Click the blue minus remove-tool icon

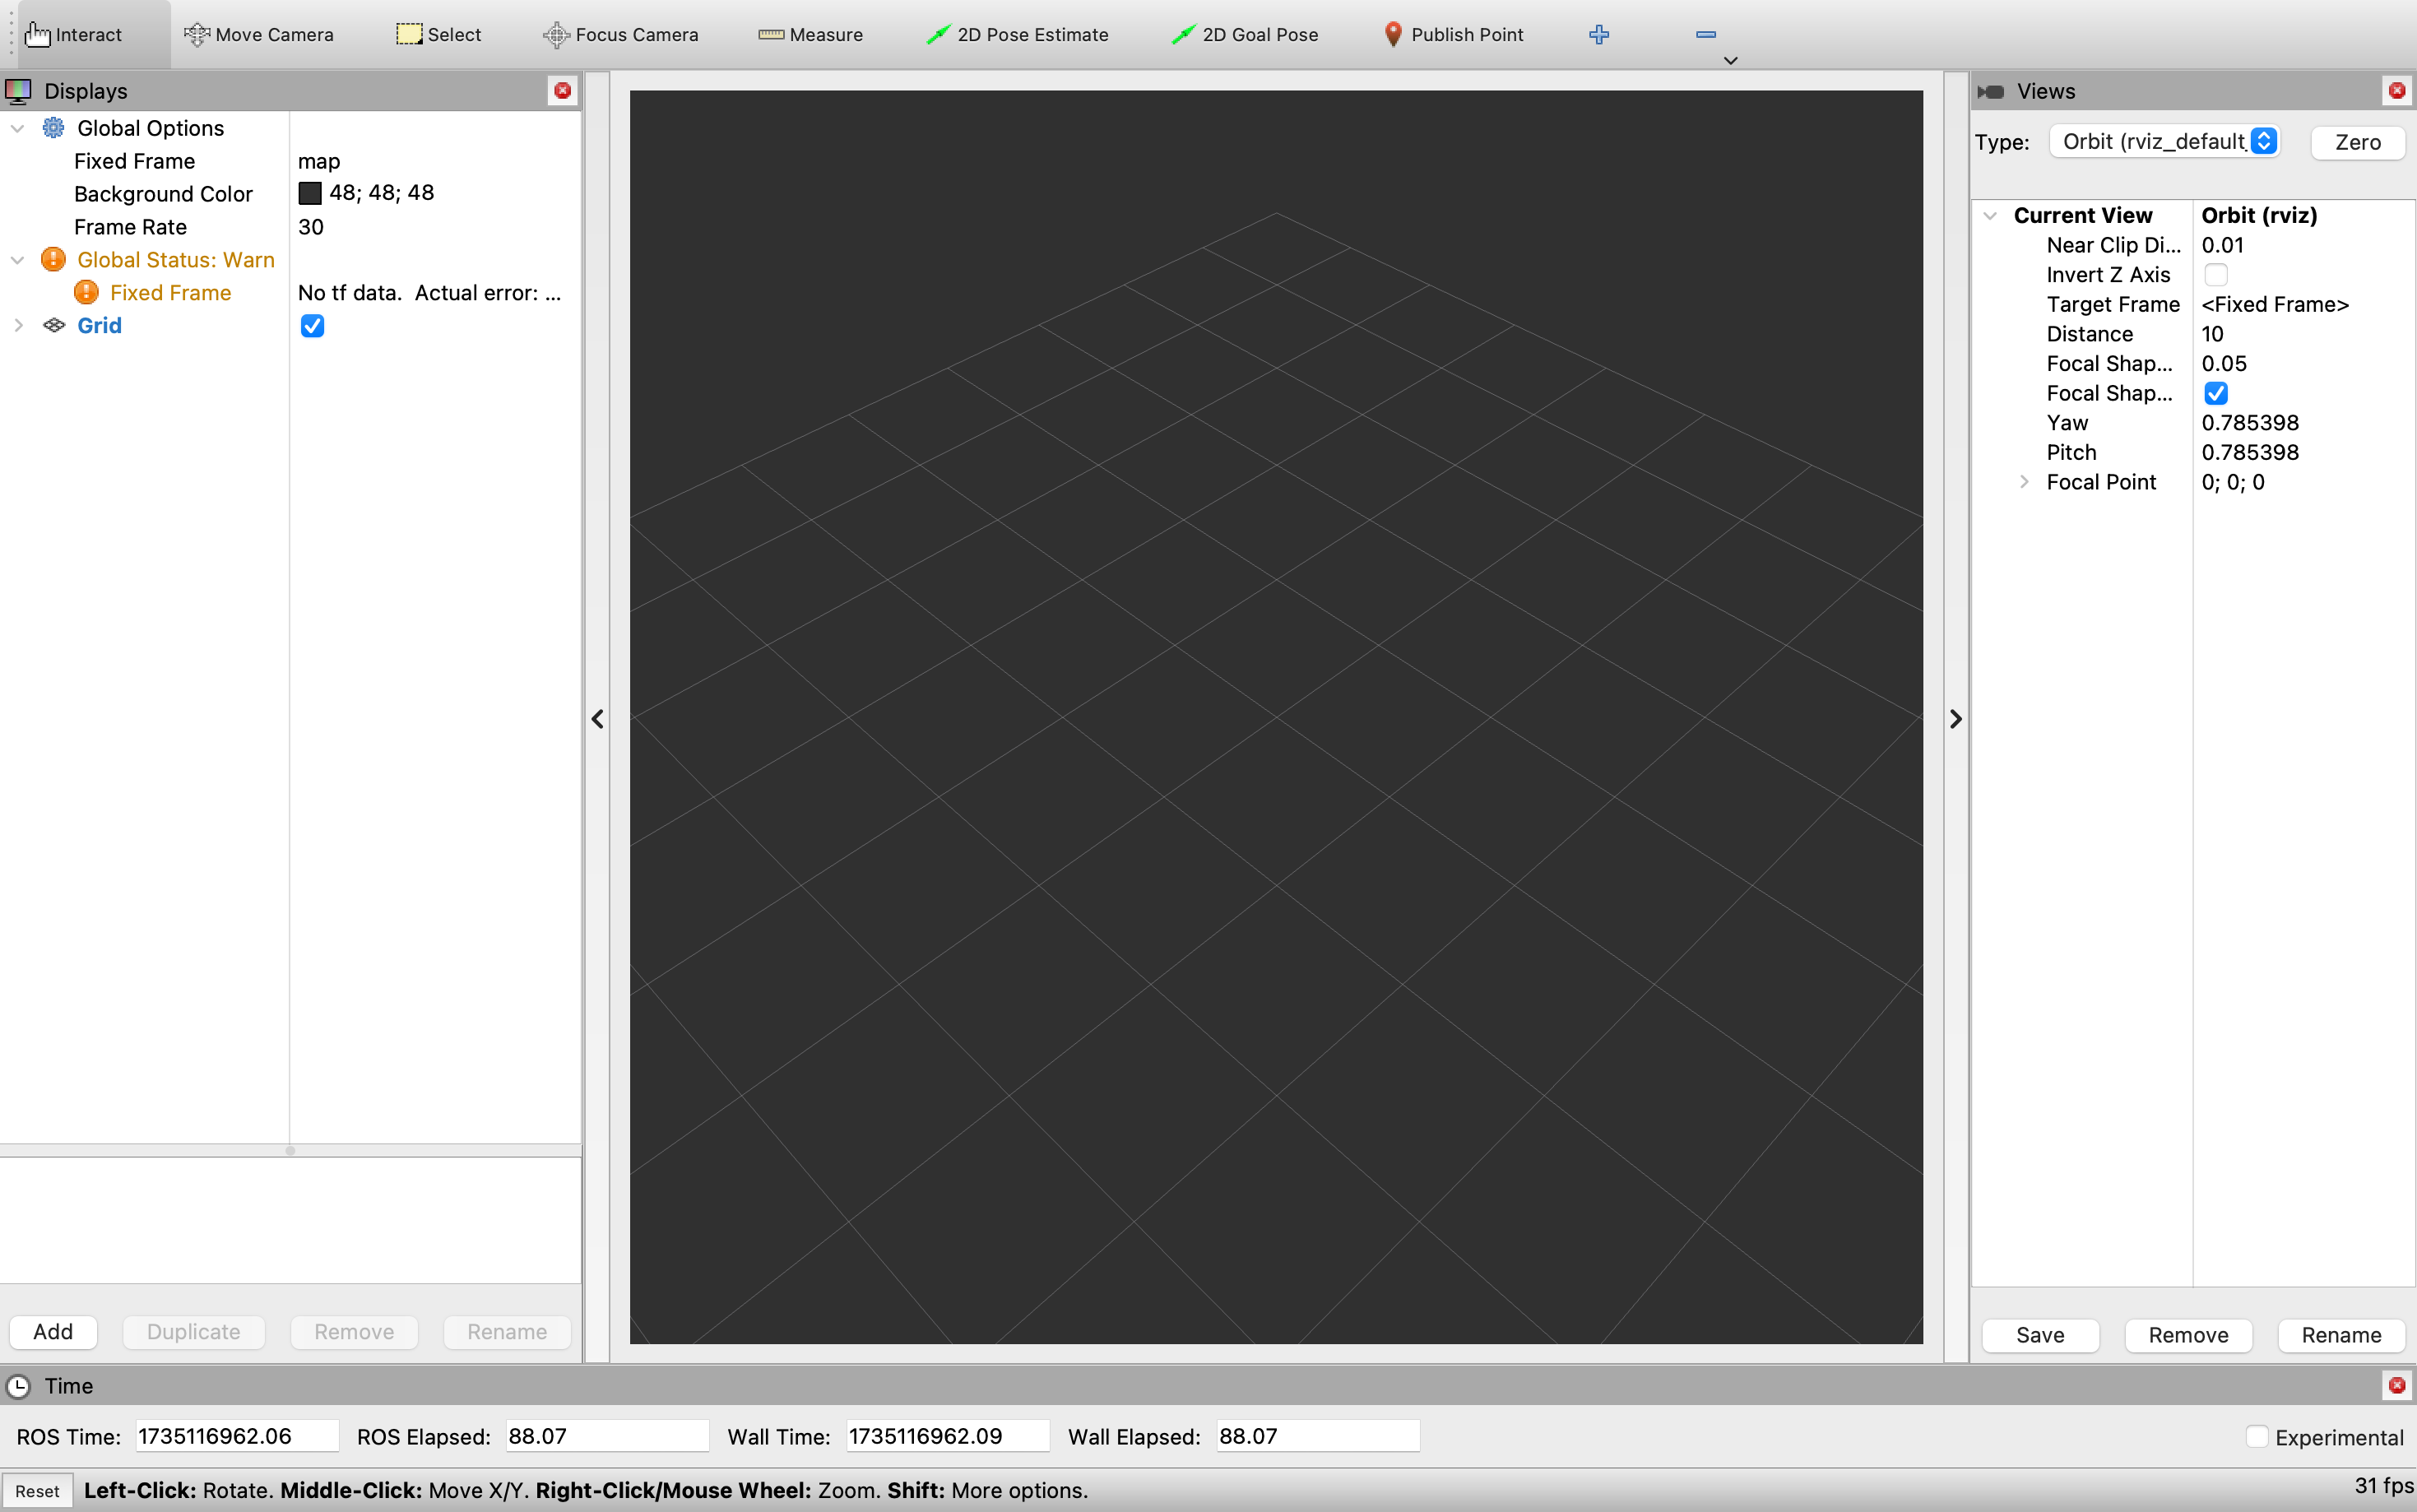1706,35
